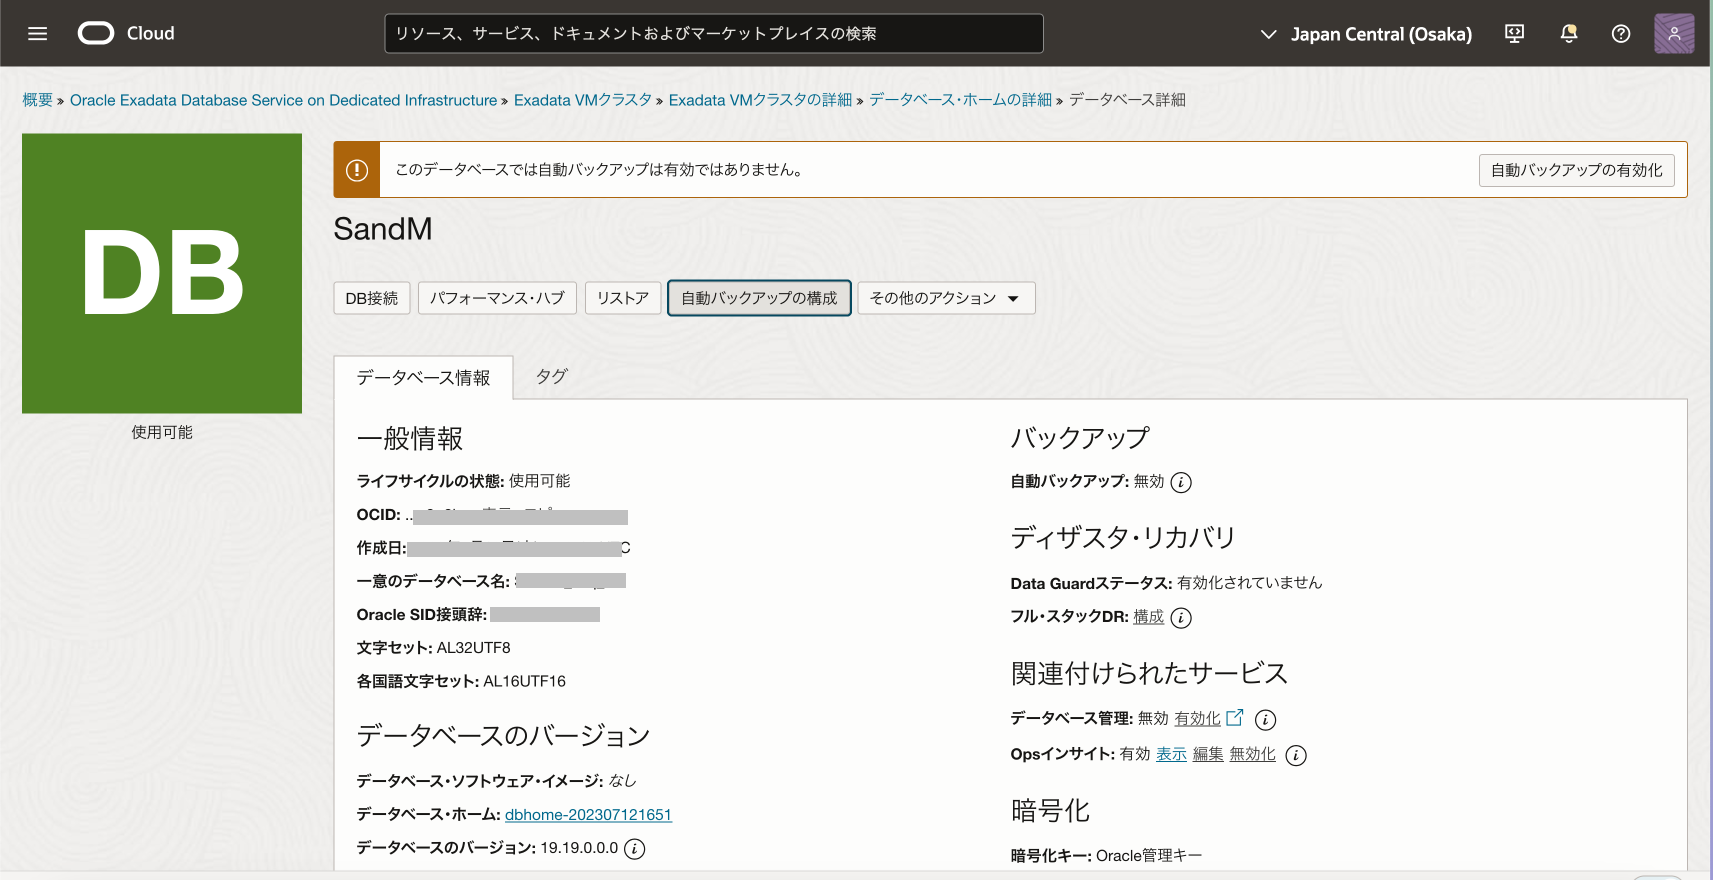Viewport: 1713px width, 880px height.
Task: Go to Exadata VMクラスタの詳細 breadcrumb
Action: coord(760,100)
